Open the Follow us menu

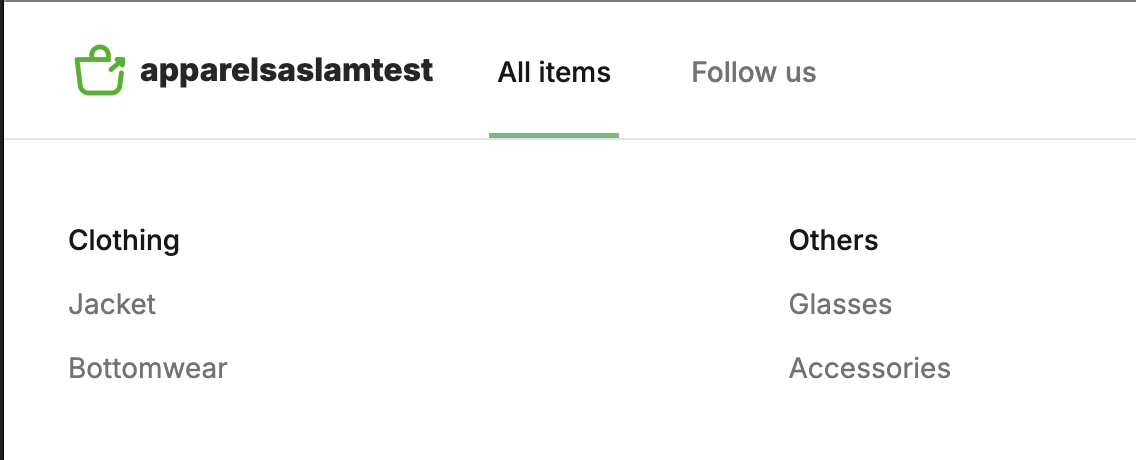coord(753,73)
